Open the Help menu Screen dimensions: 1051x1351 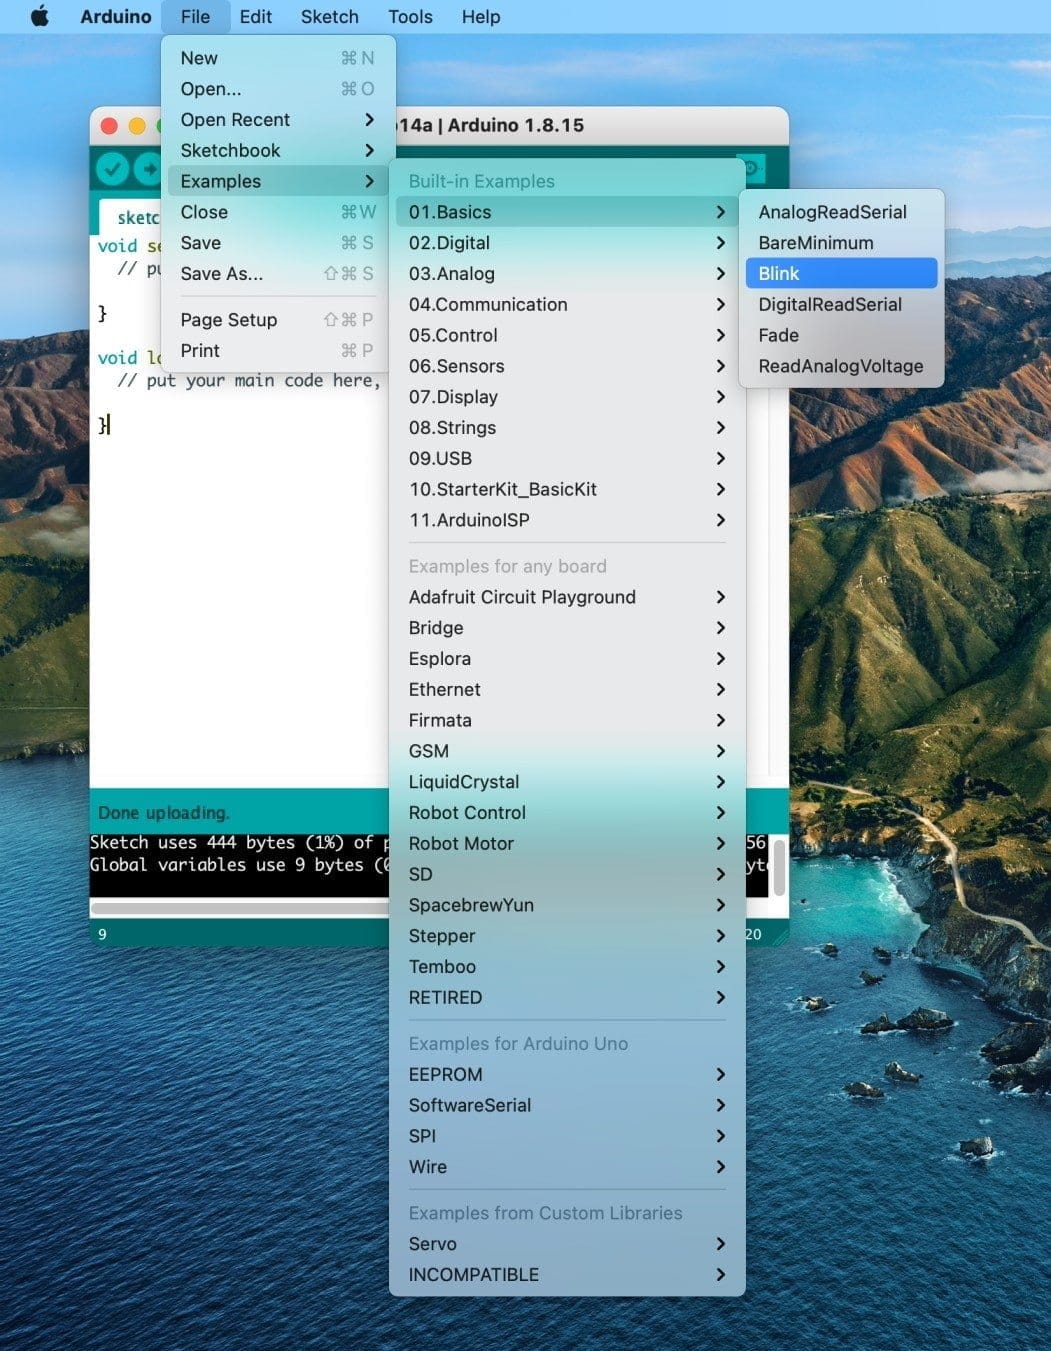[480, 16]
